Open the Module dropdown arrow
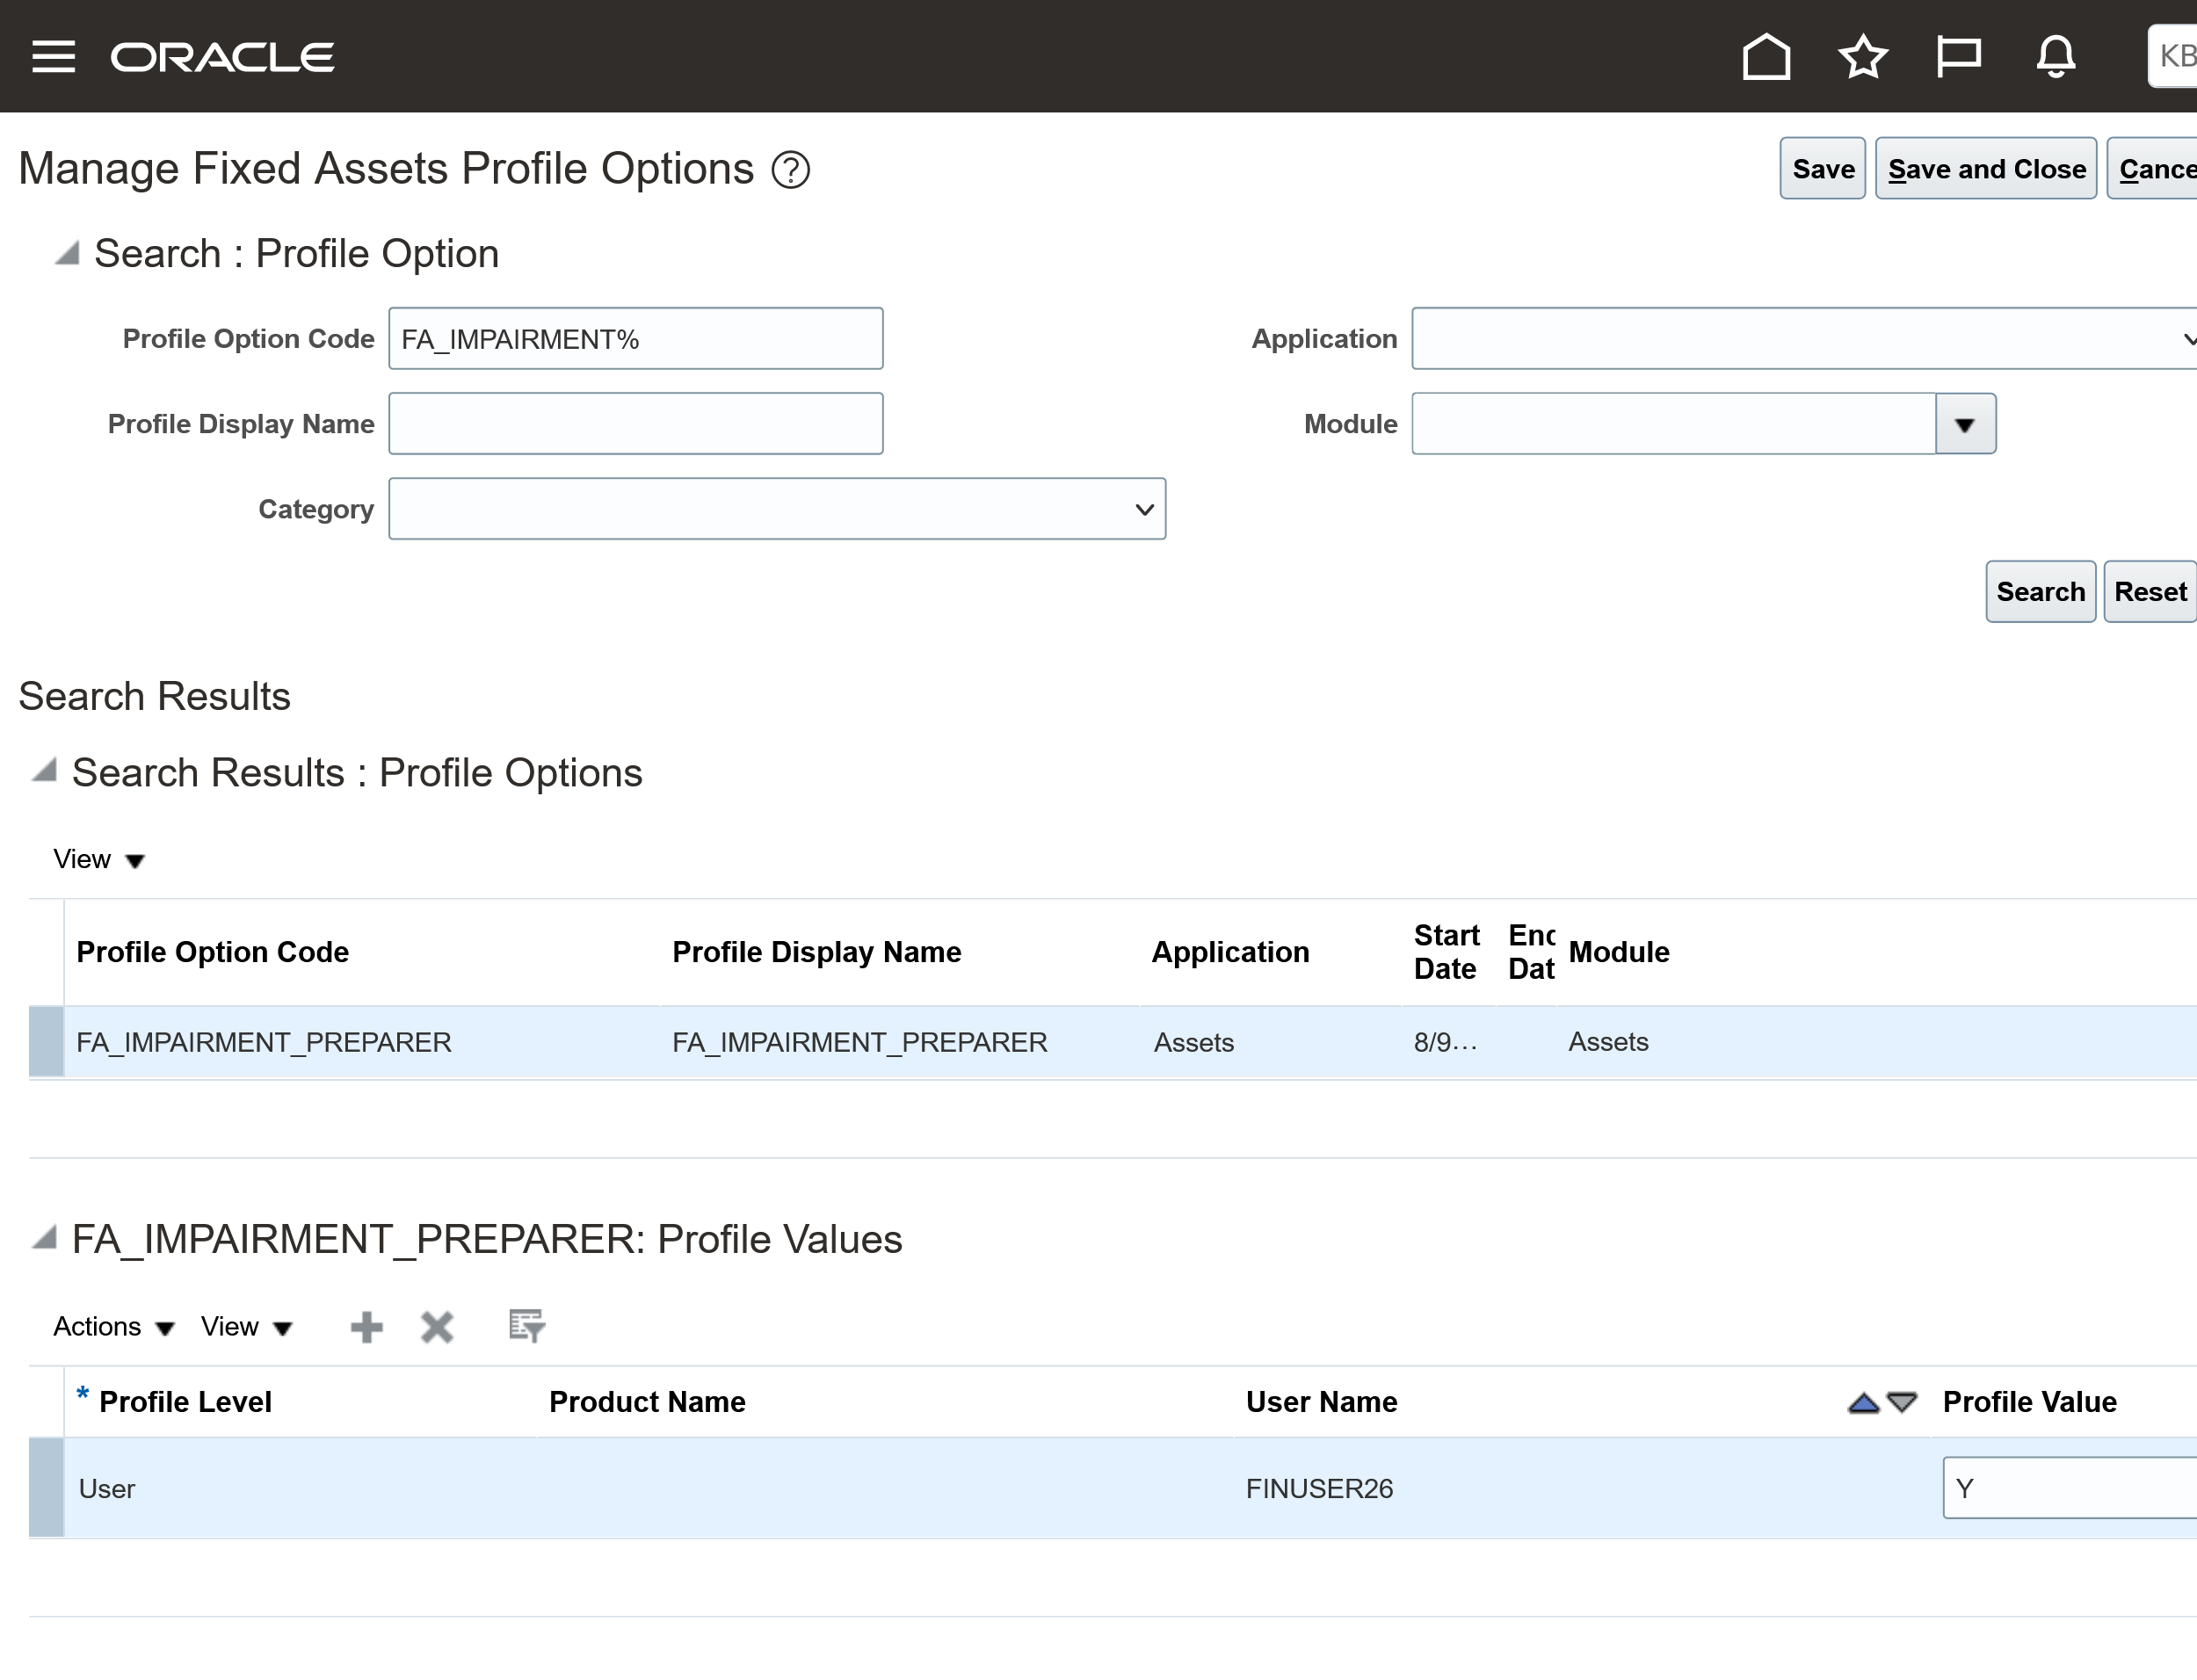Image resolution: width=2197 pixels, height=1680 pixels. (x=1965, y=424)
